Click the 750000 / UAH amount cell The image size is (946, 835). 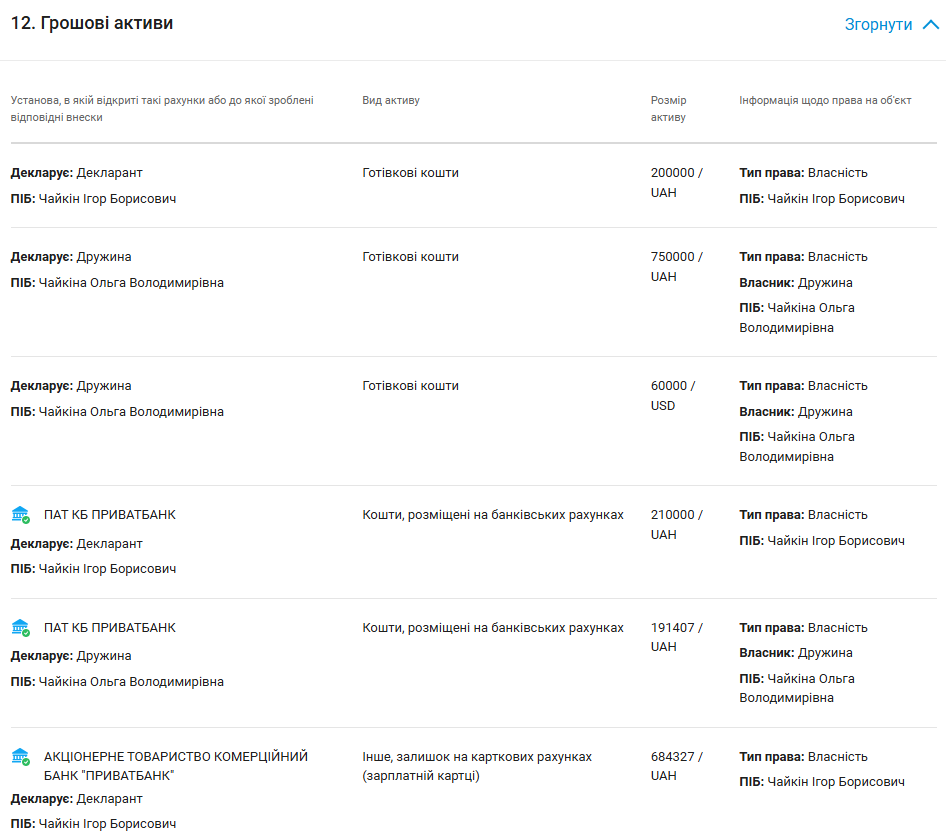tap(677, 267)
